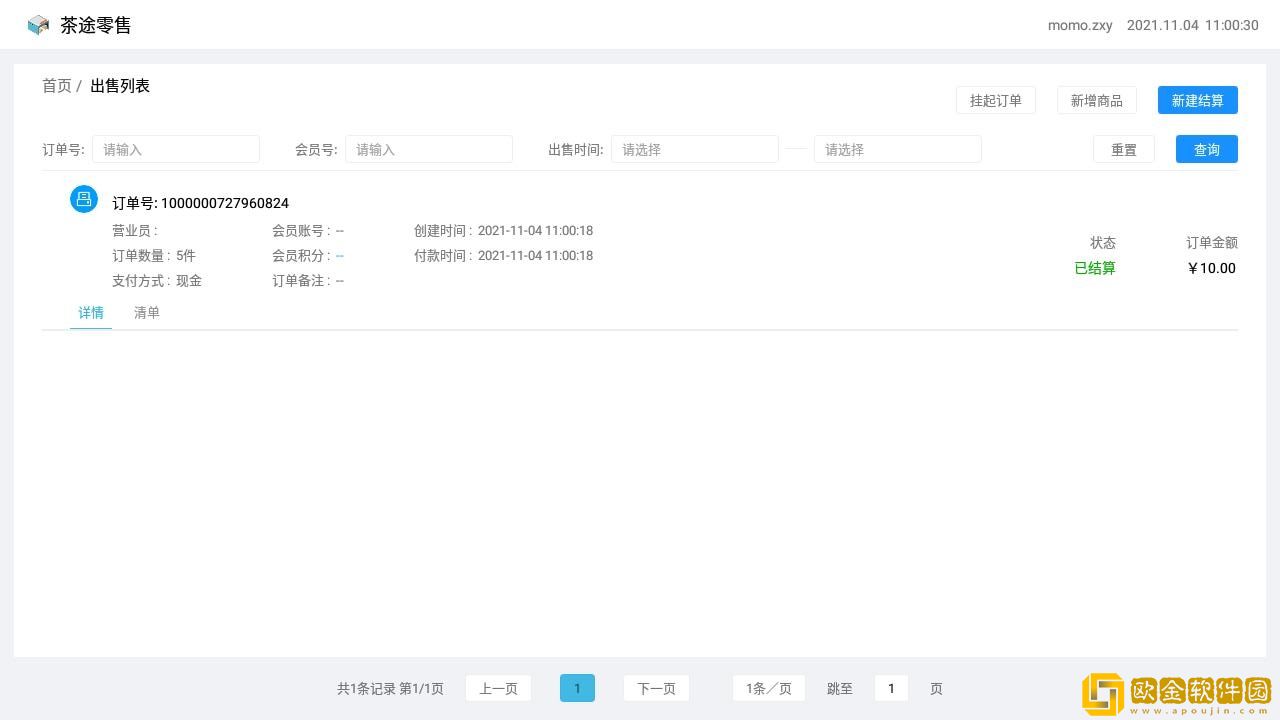This screenshot has width=1280, height=720.
Task: Switch to the 详情 tab
Action: 91,313
